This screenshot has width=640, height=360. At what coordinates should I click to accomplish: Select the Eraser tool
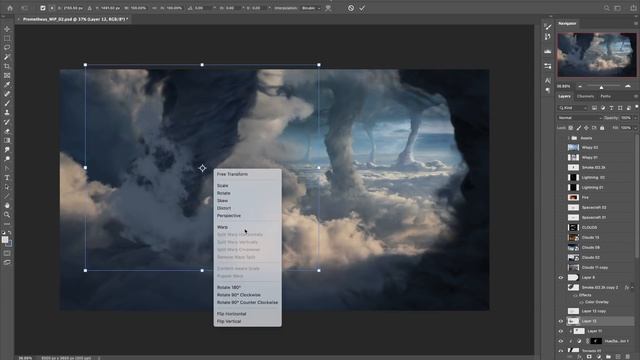coord(7,131)
